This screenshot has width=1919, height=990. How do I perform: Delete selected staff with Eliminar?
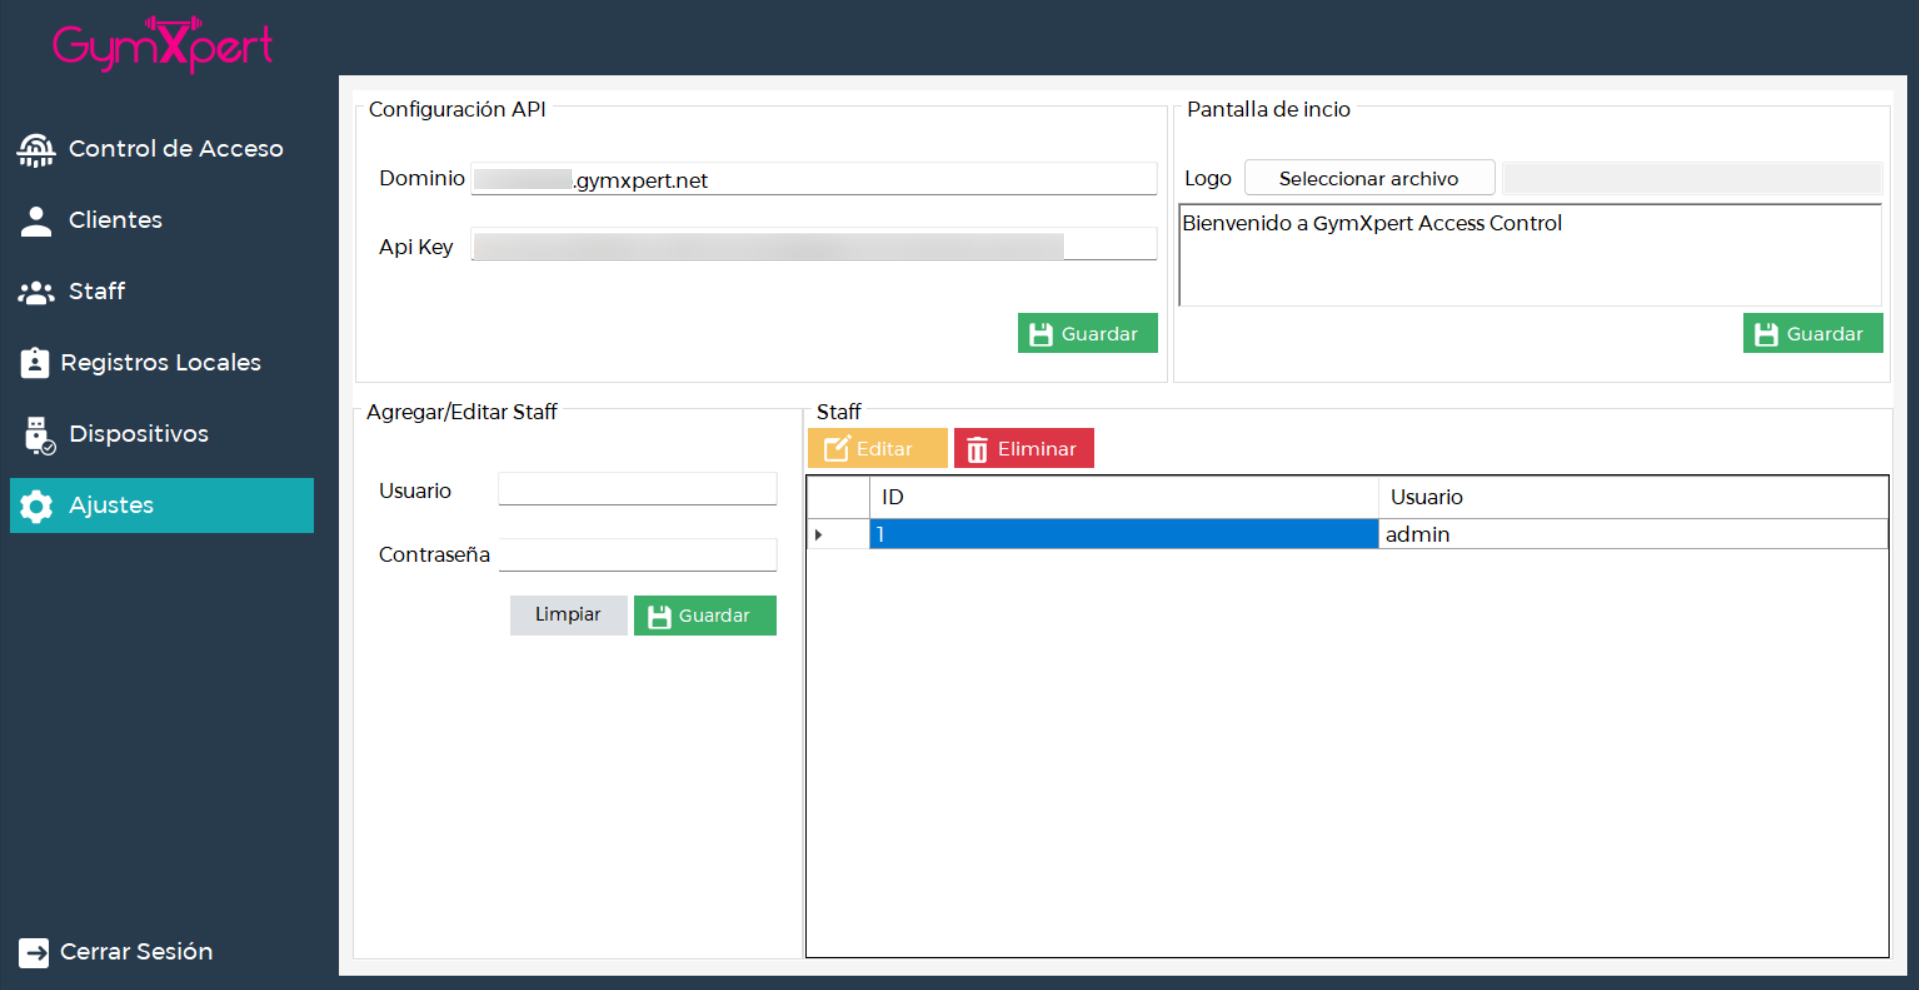point(1023,449)
